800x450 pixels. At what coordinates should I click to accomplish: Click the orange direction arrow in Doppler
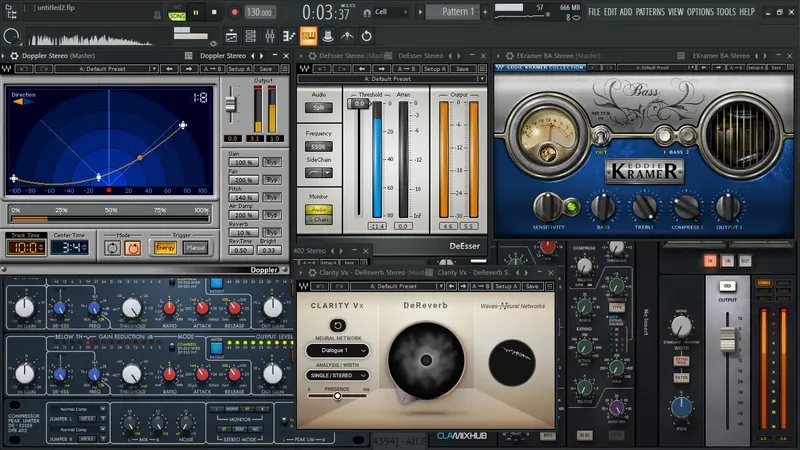(x=17, y=100)
